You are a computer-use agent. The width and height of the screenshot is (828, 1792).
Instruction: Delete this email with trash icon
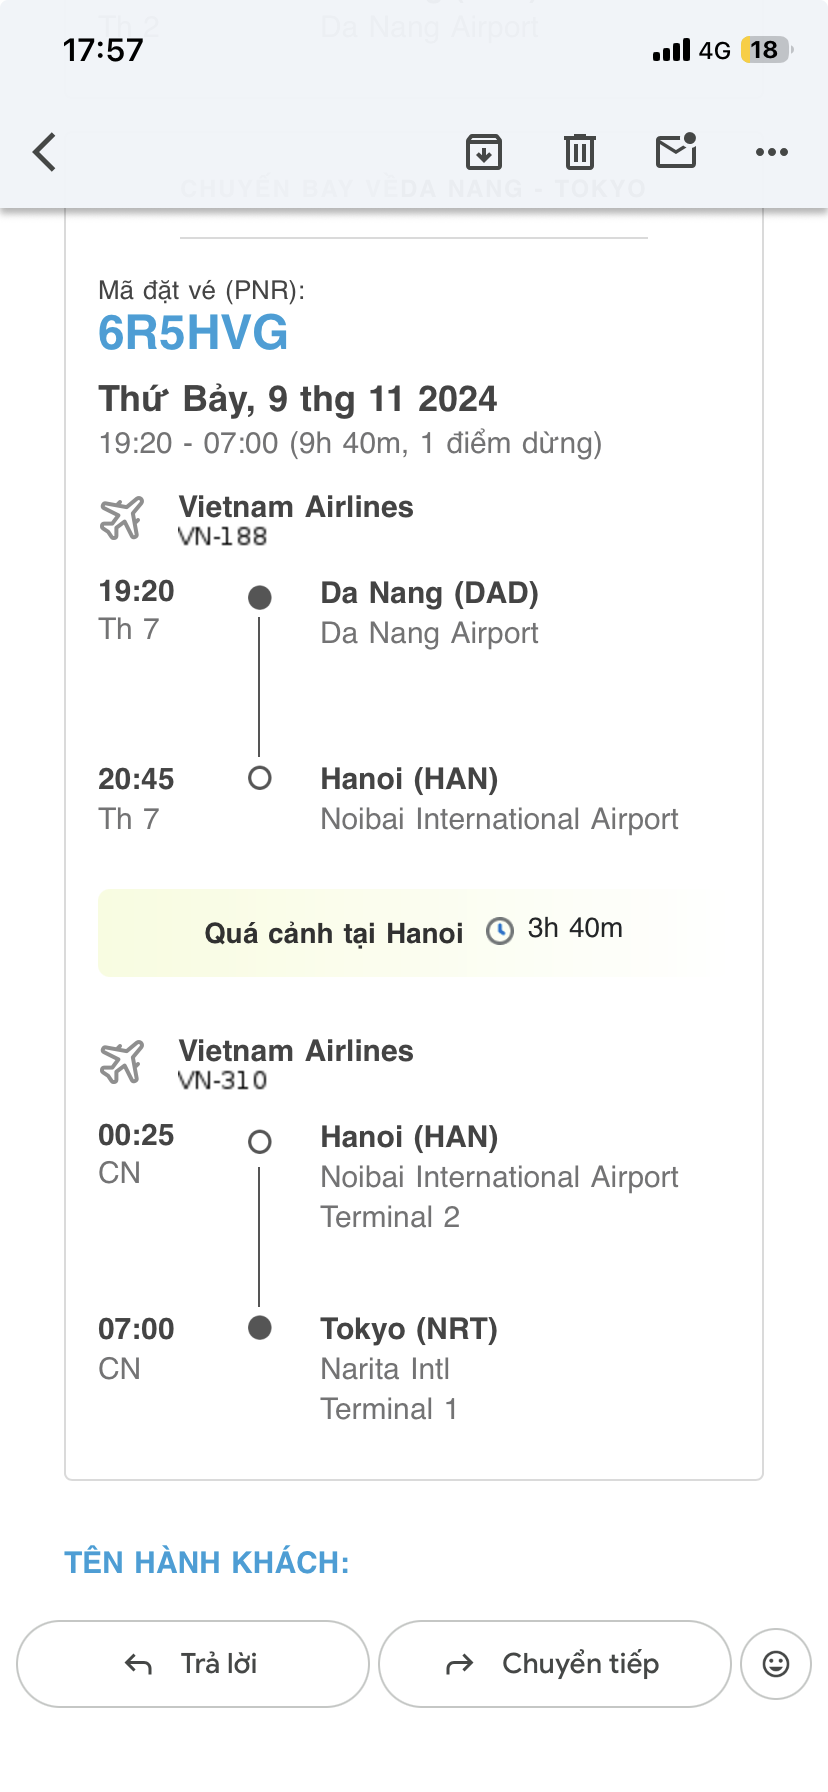580,152
